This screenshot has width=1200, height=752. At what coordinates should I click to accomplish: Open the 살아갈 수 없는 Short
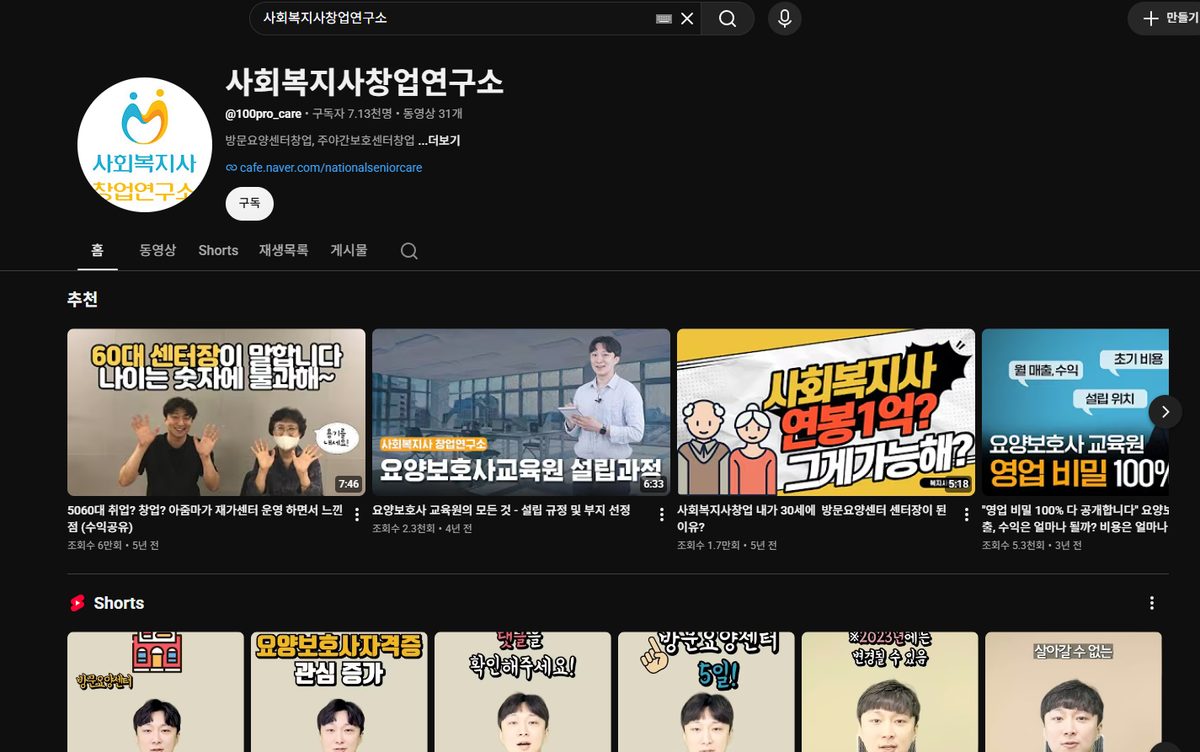click(1073, 692)
